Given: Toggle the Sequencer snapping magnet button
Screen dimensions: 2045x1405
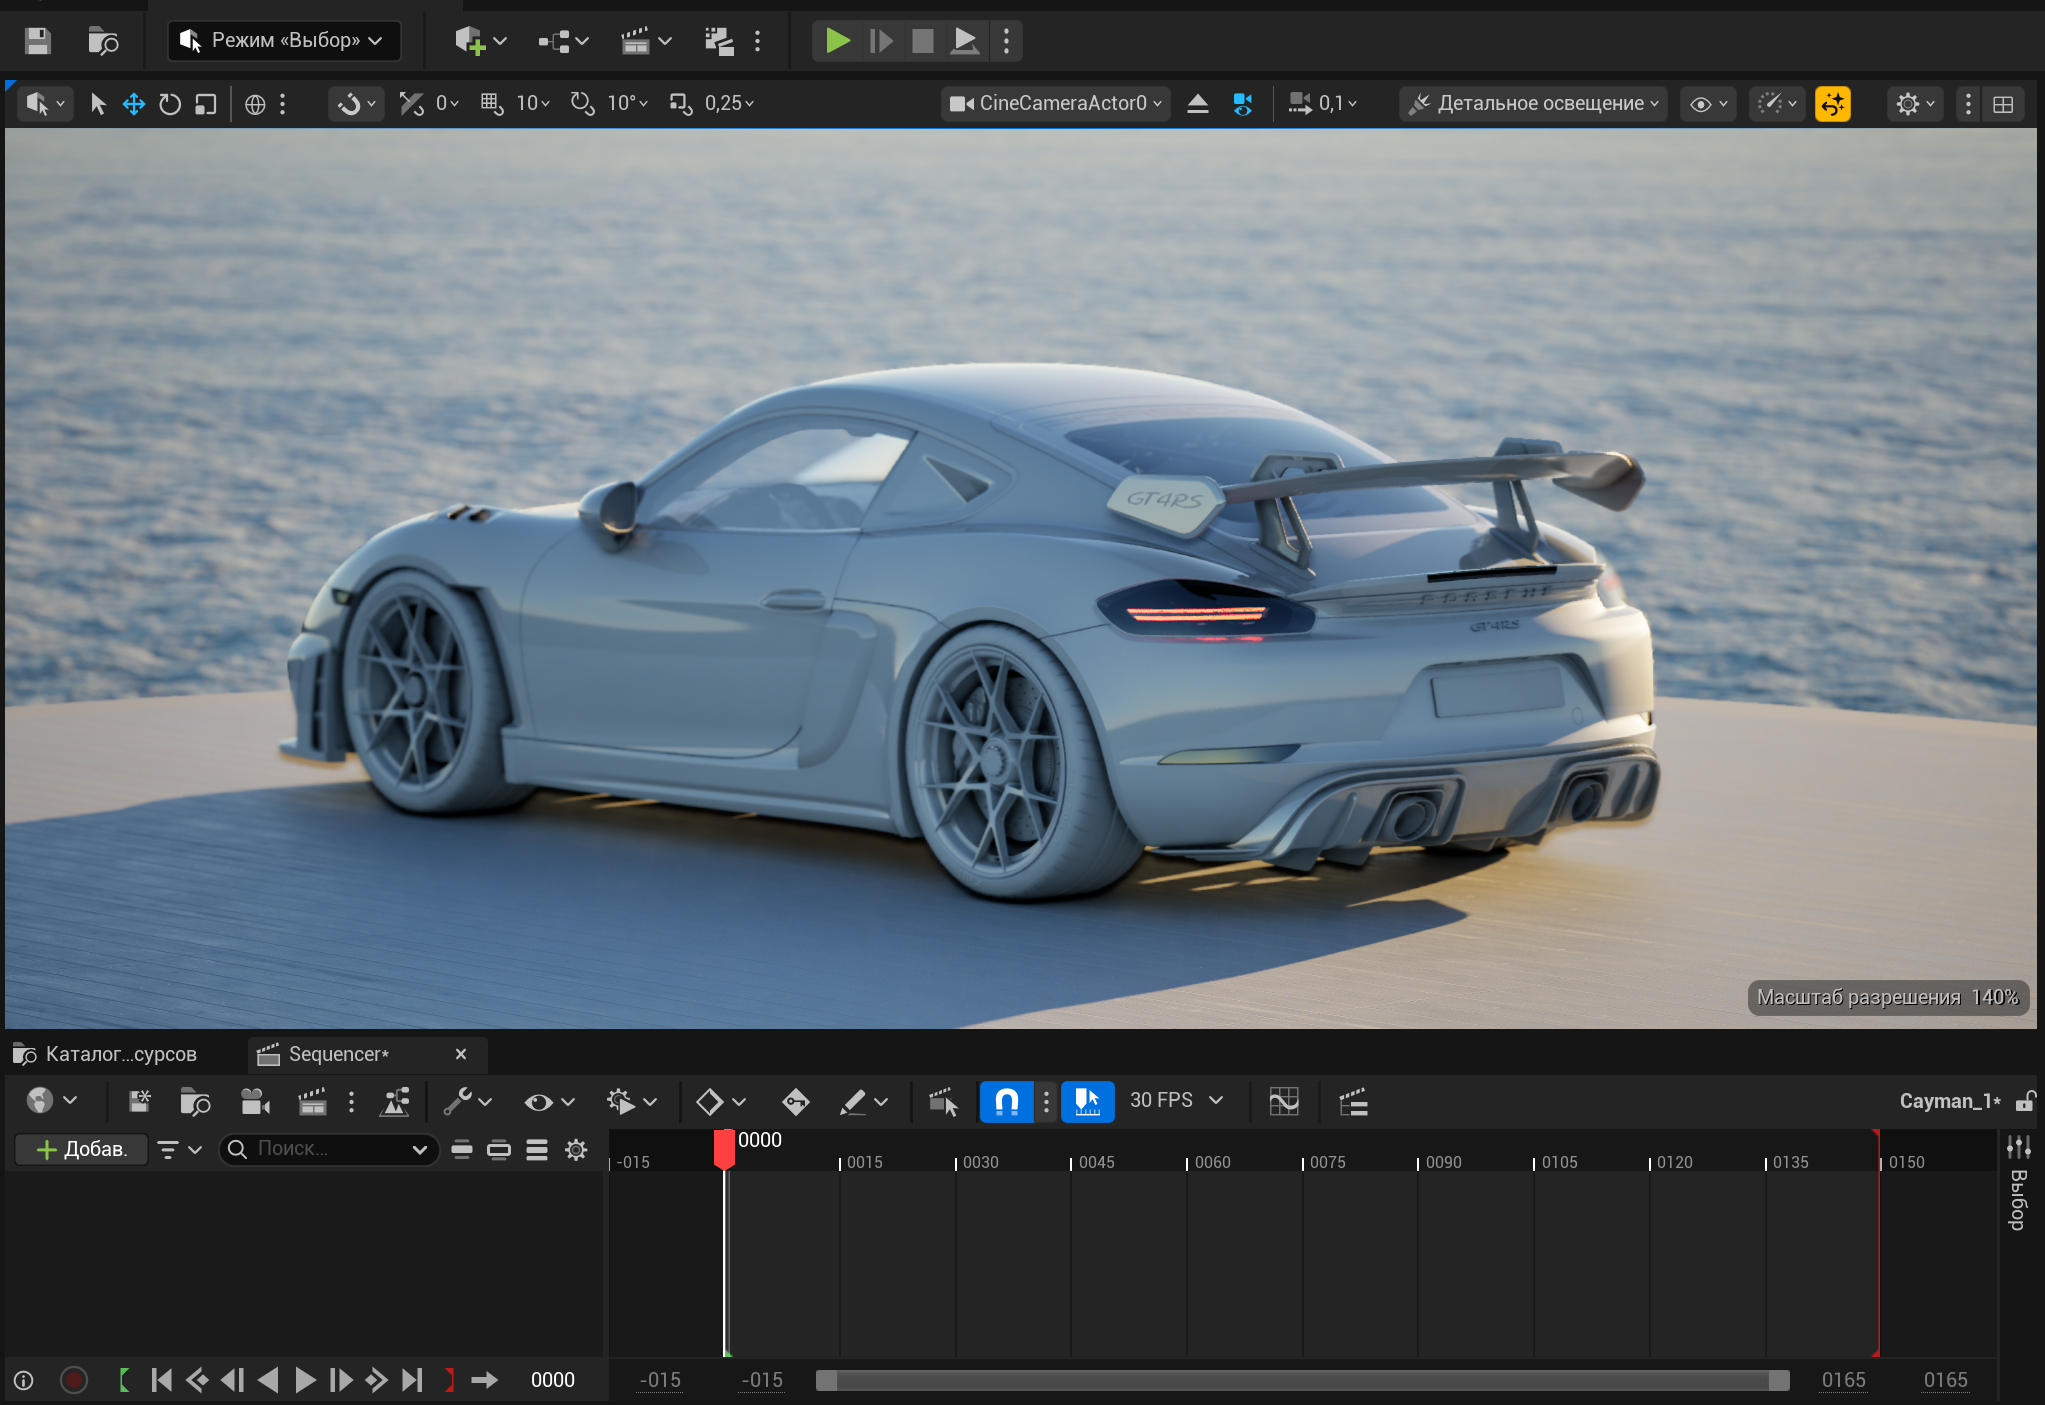Looking at the screenshot, I should click(1006, 1102).
